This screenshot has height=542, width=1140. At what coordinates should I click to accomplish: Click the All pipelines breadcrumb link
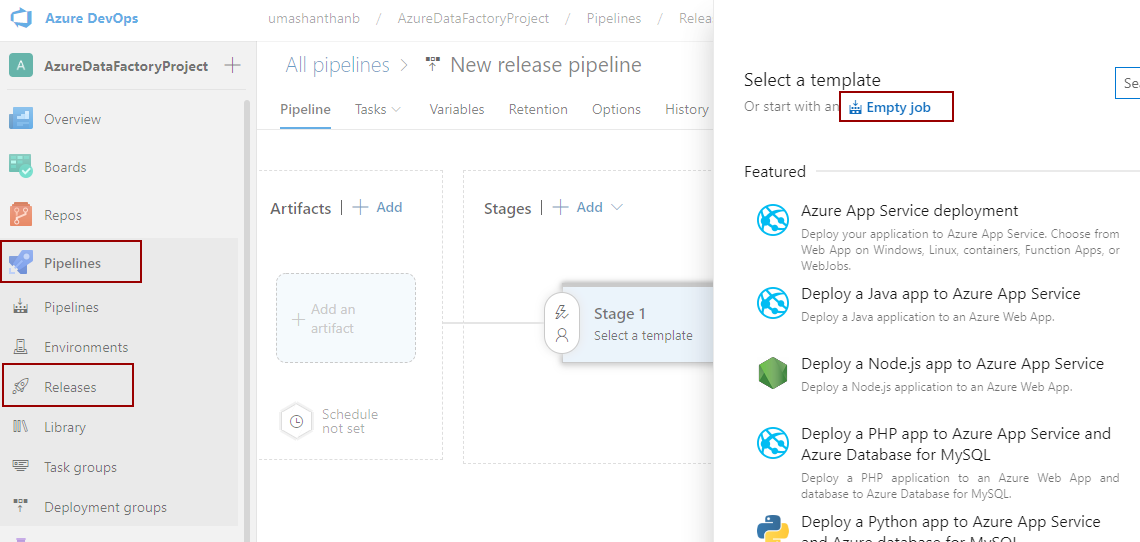click(337, 65)
